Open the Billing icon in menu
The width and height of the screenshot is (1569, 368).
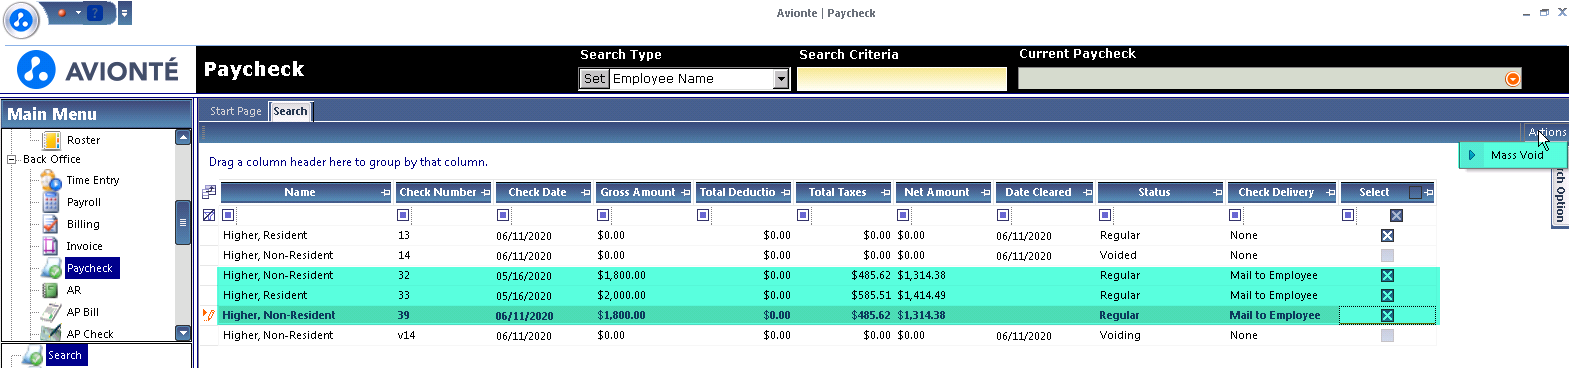(51, 224)
